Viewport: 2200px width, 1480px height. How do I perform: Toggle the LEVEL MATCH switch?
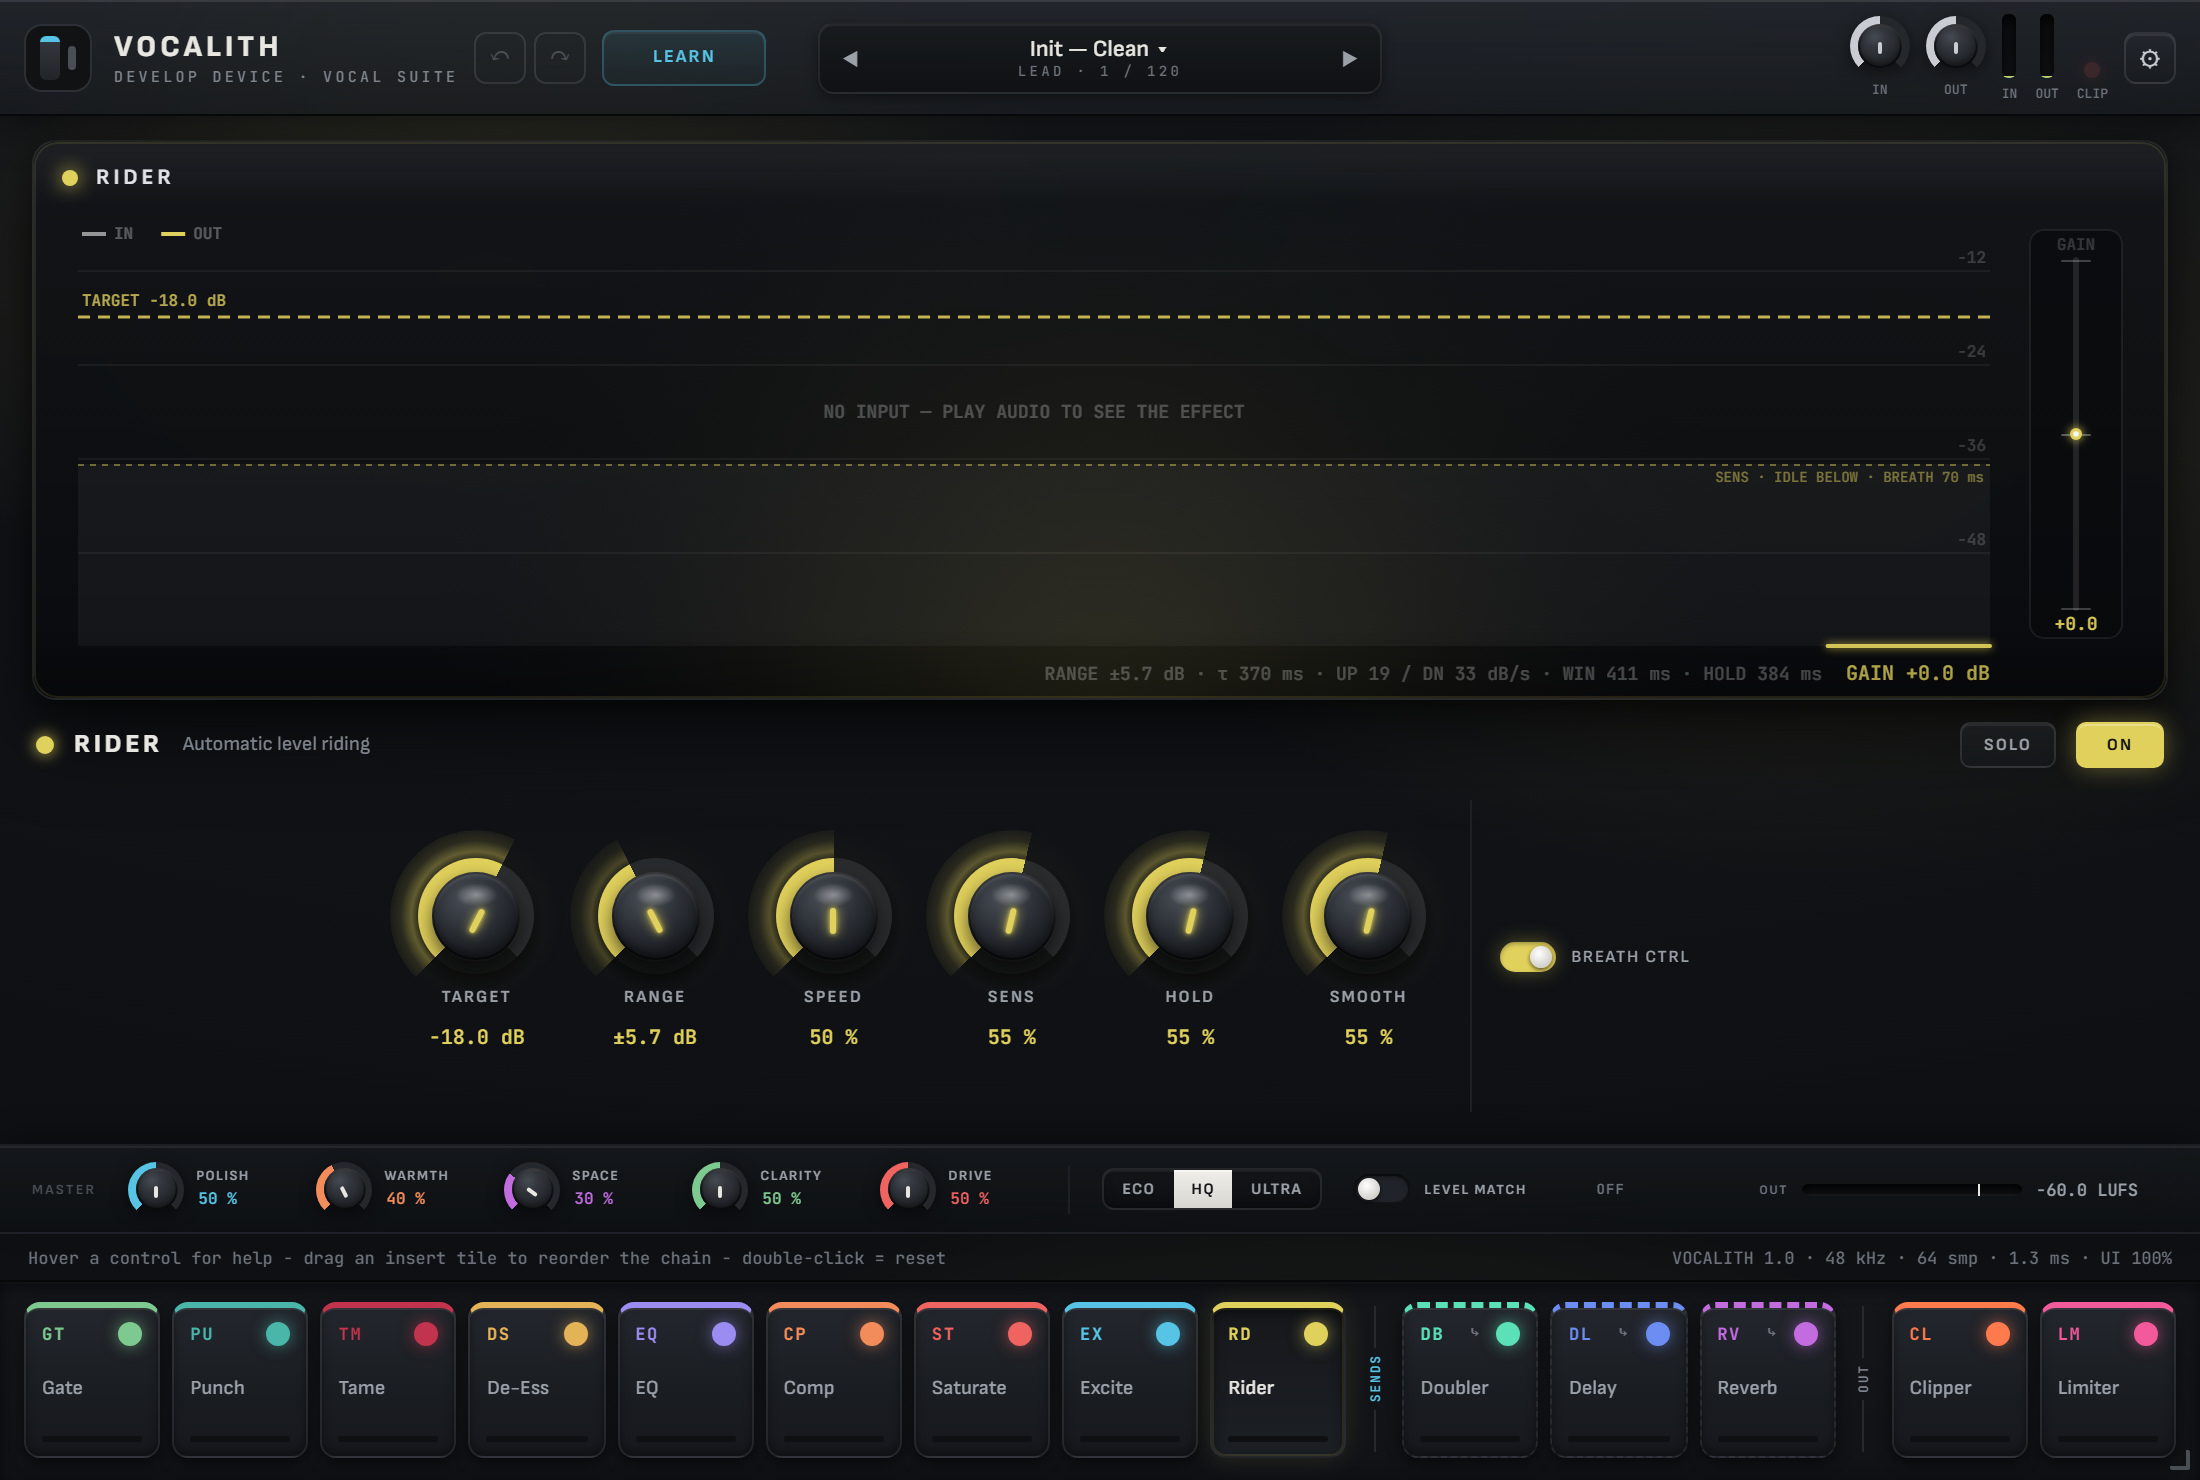click(1381, 1189)
